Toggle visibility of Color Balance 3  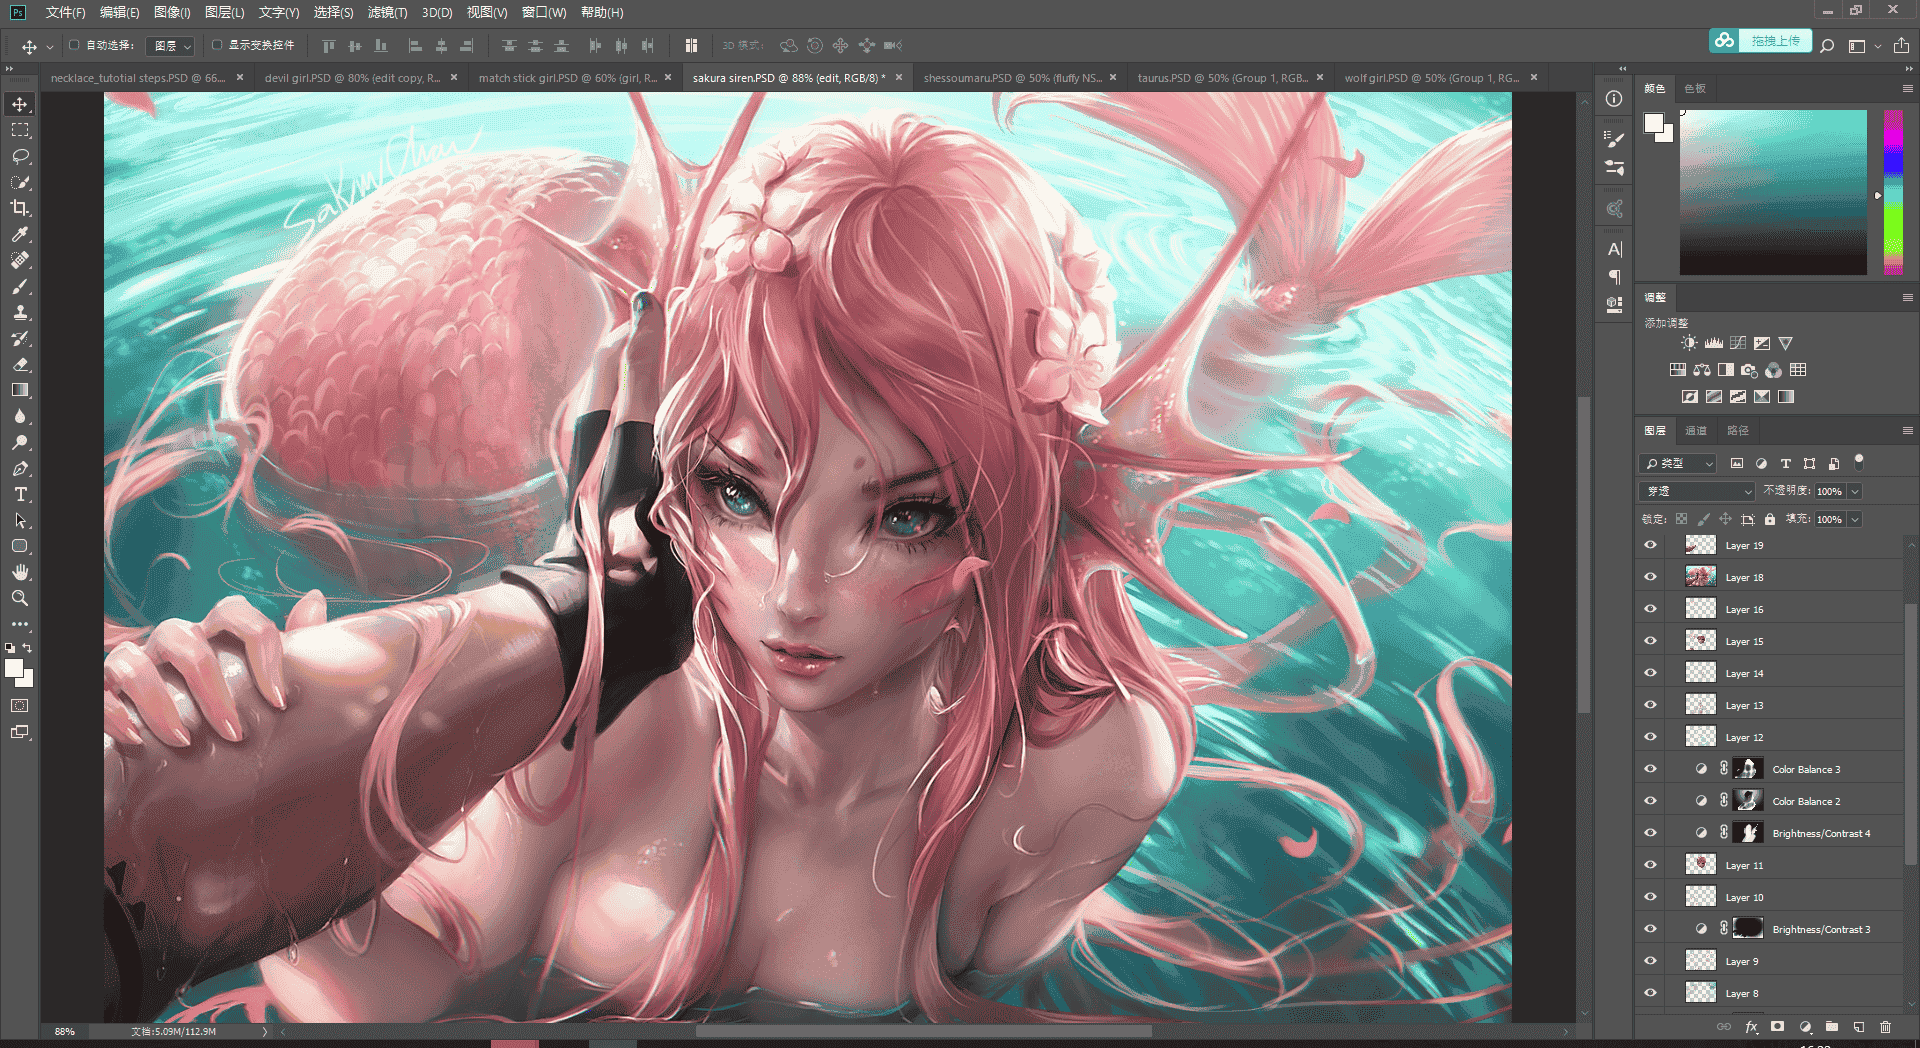pos(1651,769)
